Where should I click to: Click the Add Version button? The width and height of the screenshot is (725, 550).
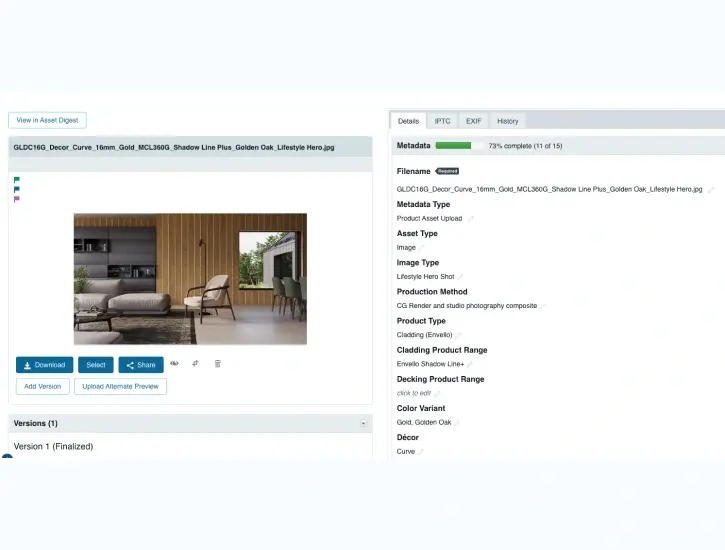(x=43, y=386)
